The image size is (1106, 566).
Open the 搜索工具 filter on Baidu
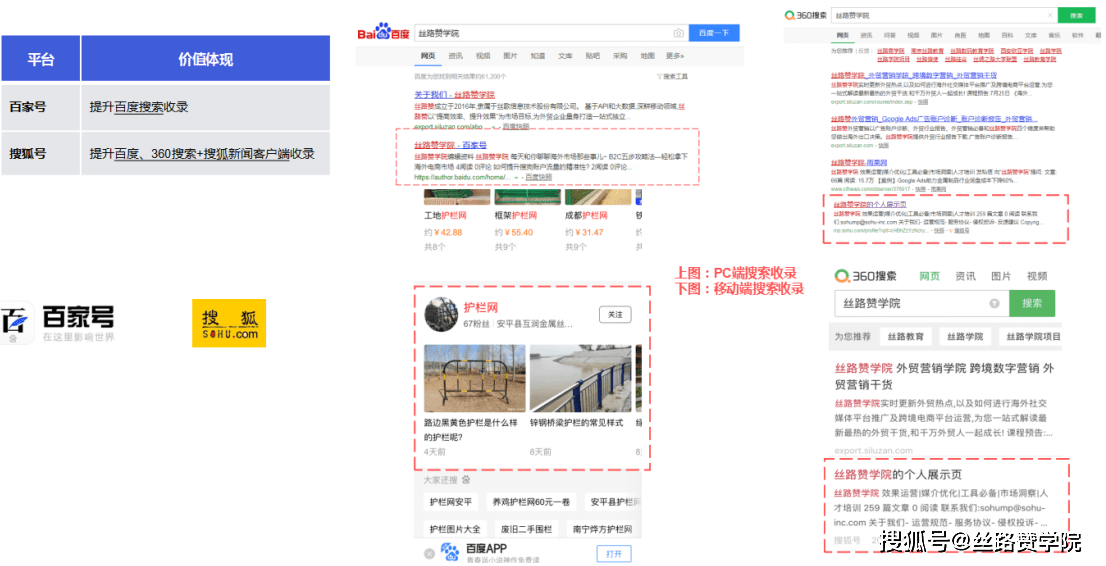click(672, 76)
